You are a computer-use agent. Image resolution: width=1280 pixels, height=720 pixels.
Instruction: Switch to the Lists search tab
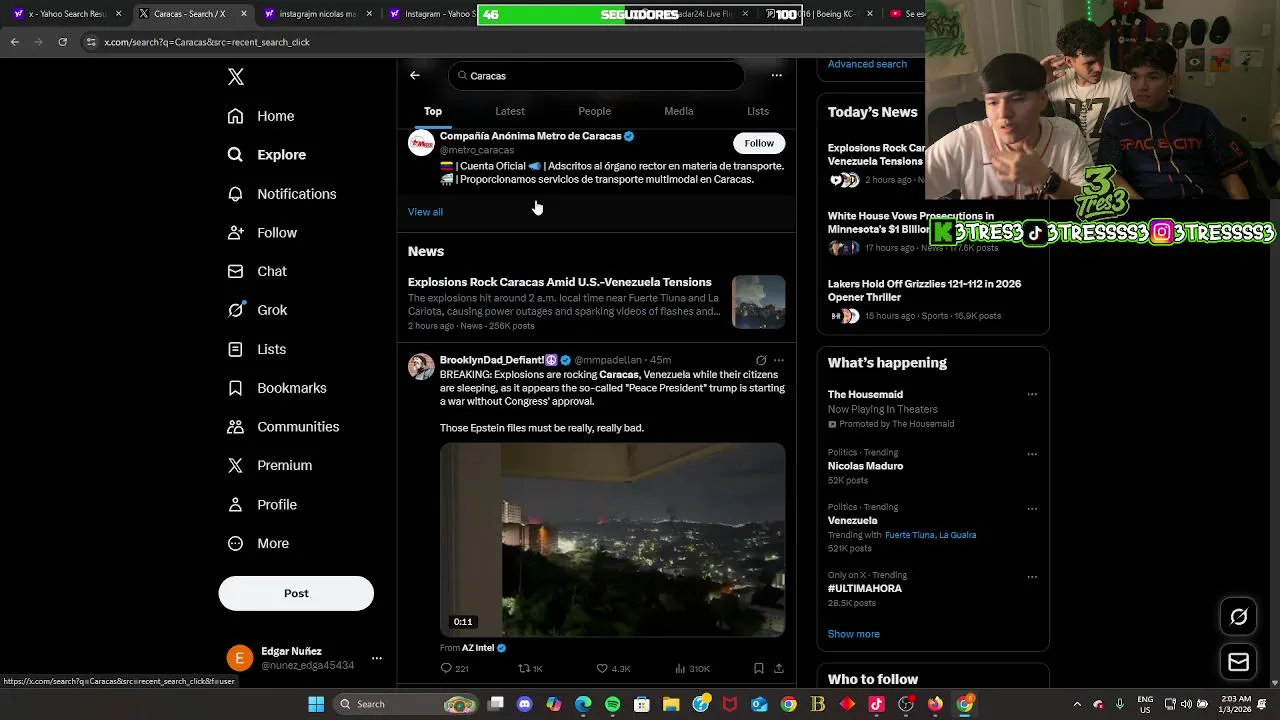click(x=758, y=111)
